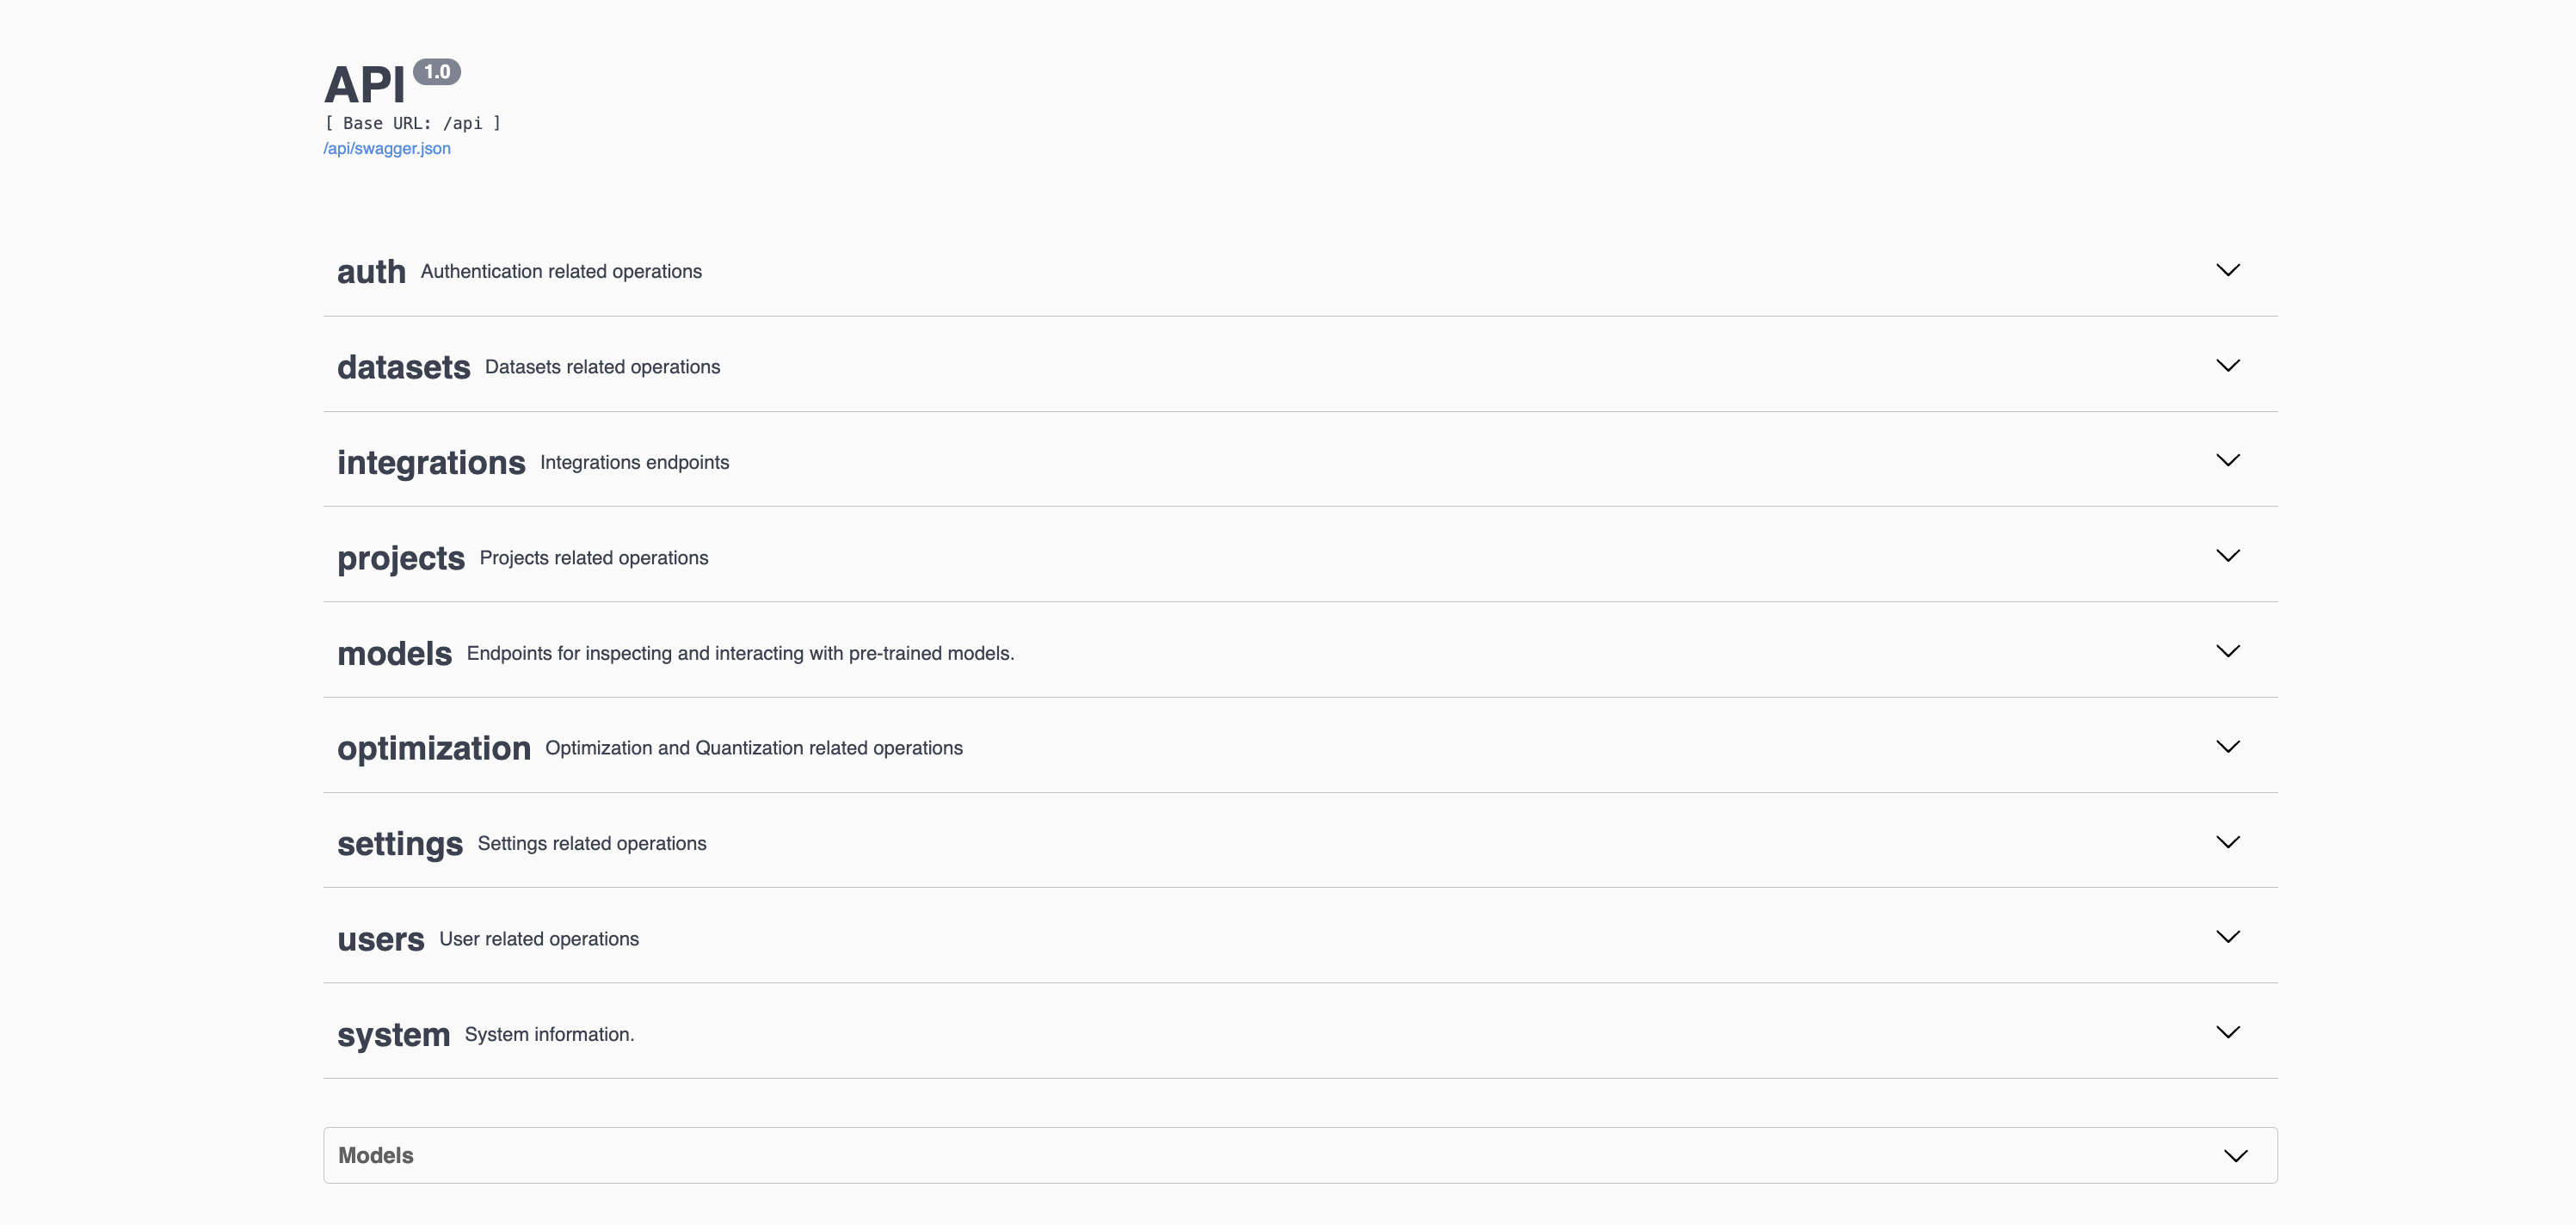
Task: Click 'User related operations' description
Action: click(x=539, y=939)
